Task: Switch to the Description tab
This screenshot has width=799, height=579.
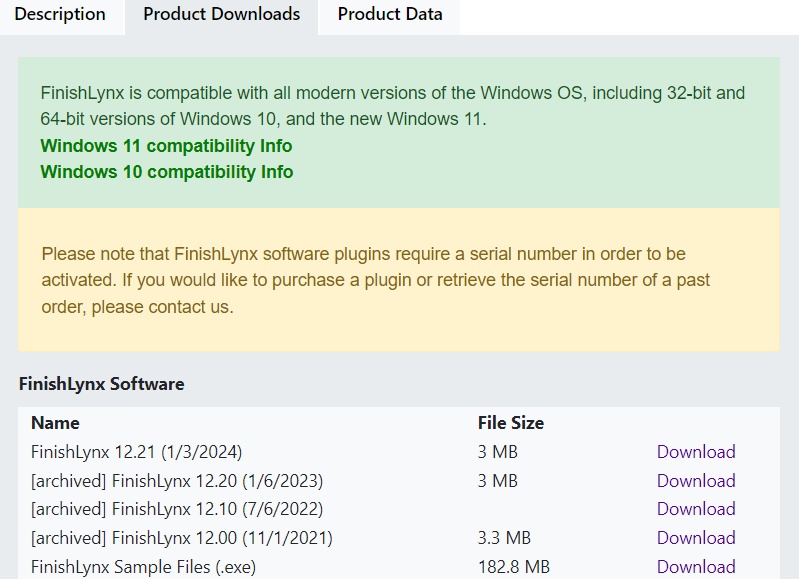Action: 60,15
